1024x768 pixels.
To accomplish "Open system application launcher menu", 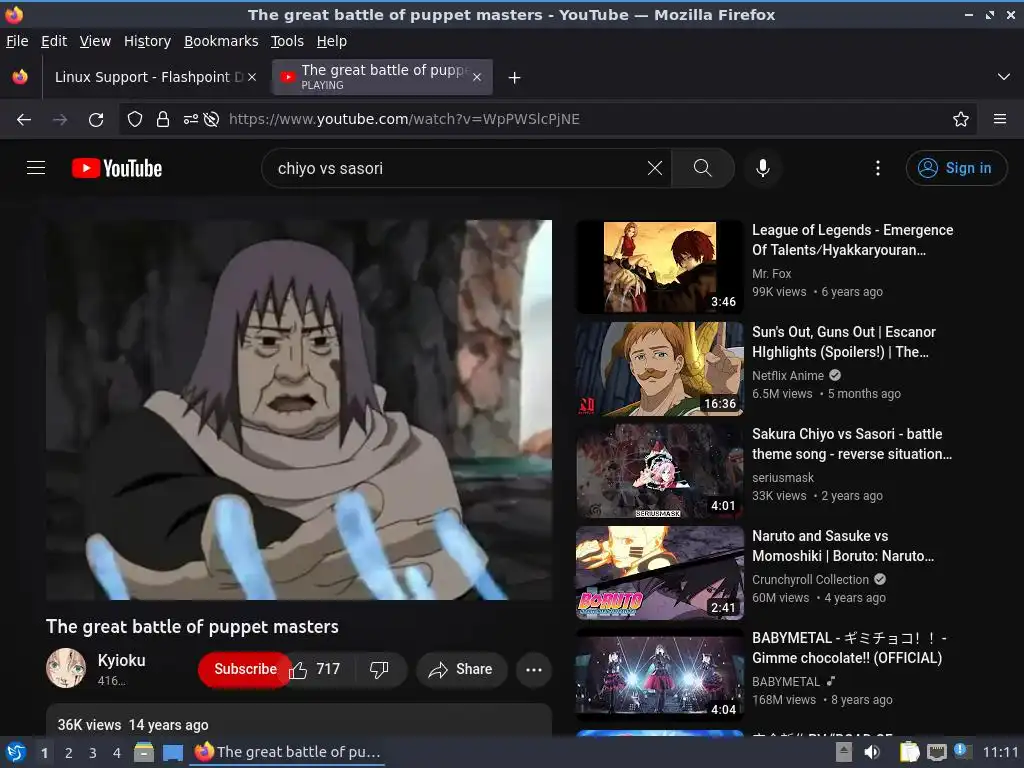I will click(x=16, y=752).
